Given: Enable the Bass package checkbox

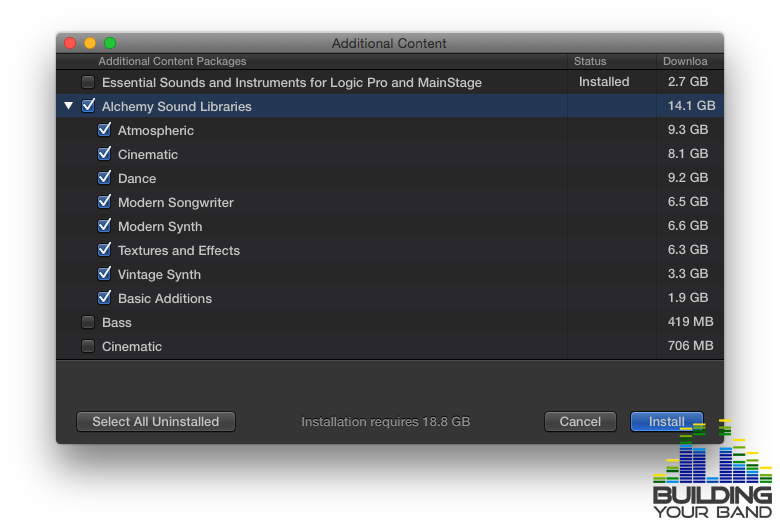Looking at the screenshot, I should tap(88, 322).
